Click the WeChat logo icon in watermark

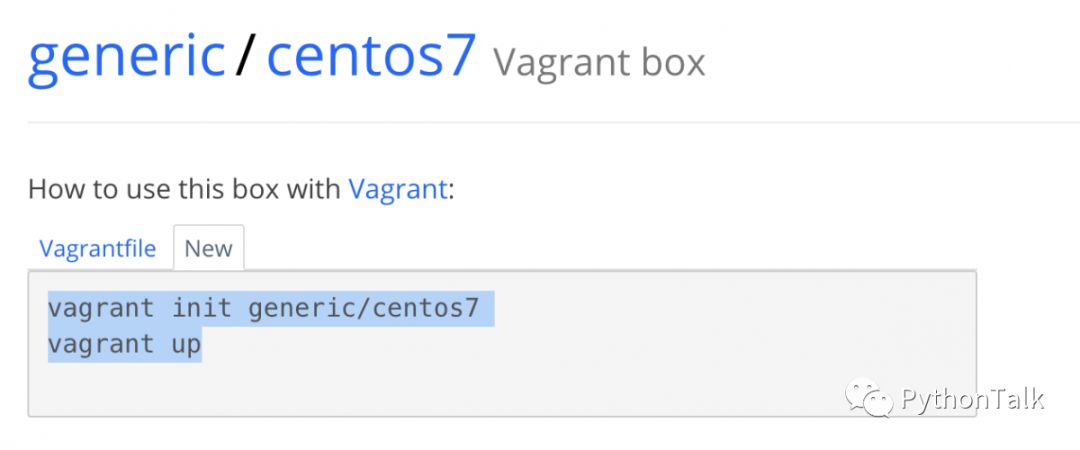click(x=870, y=399)
